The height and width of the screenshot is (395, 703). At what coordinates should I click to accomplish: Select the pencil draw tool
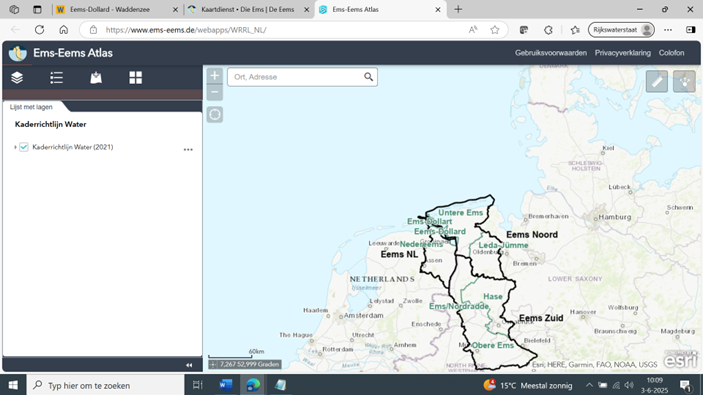coord(657,81)
